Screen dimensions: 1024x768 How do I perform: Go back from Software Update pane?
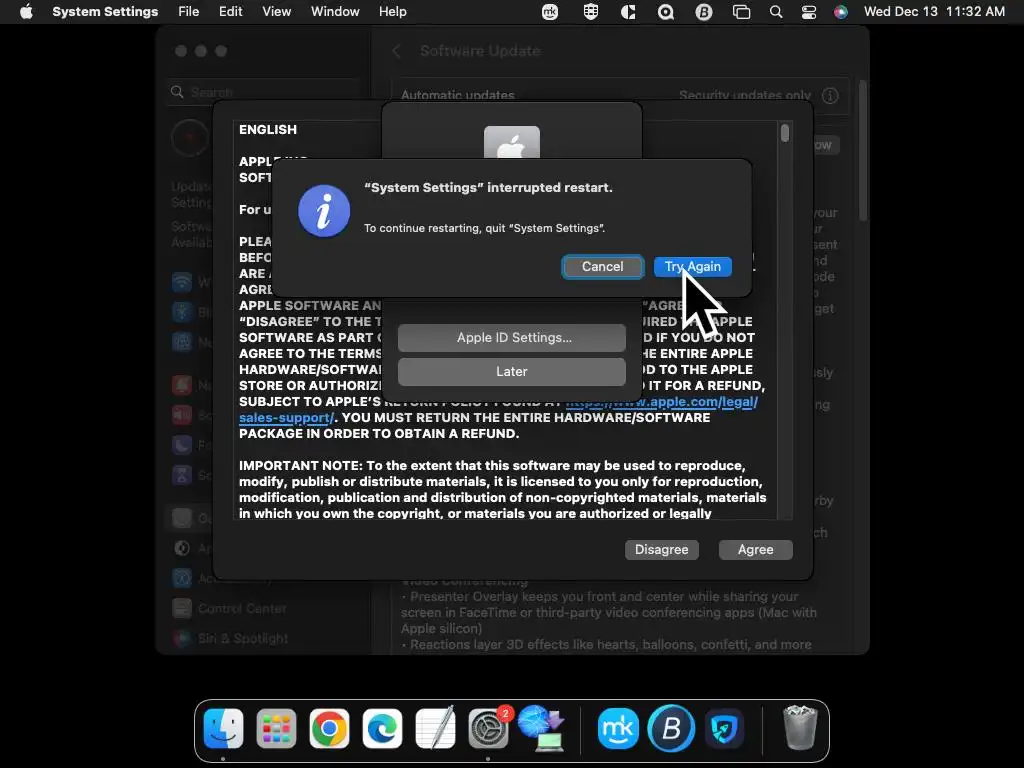(x=396, y=51)
